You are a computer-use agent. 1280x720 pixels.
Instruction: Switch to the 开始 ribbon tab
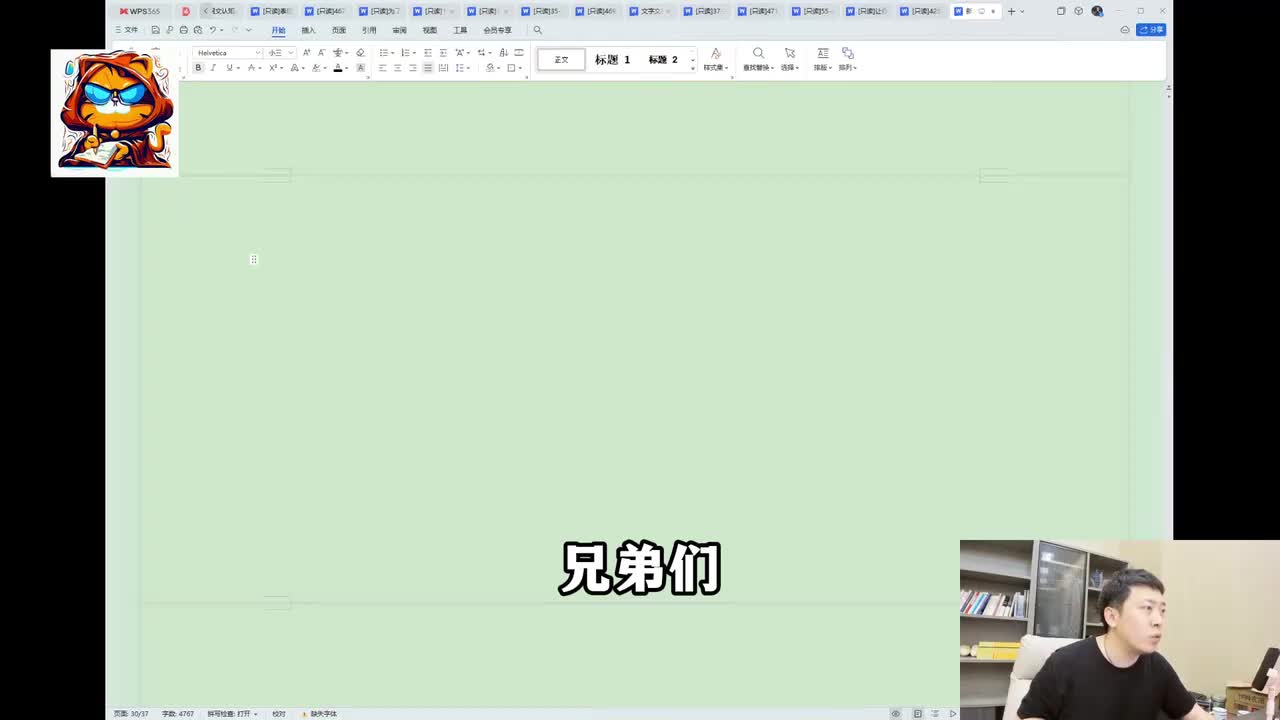point(278,30)
